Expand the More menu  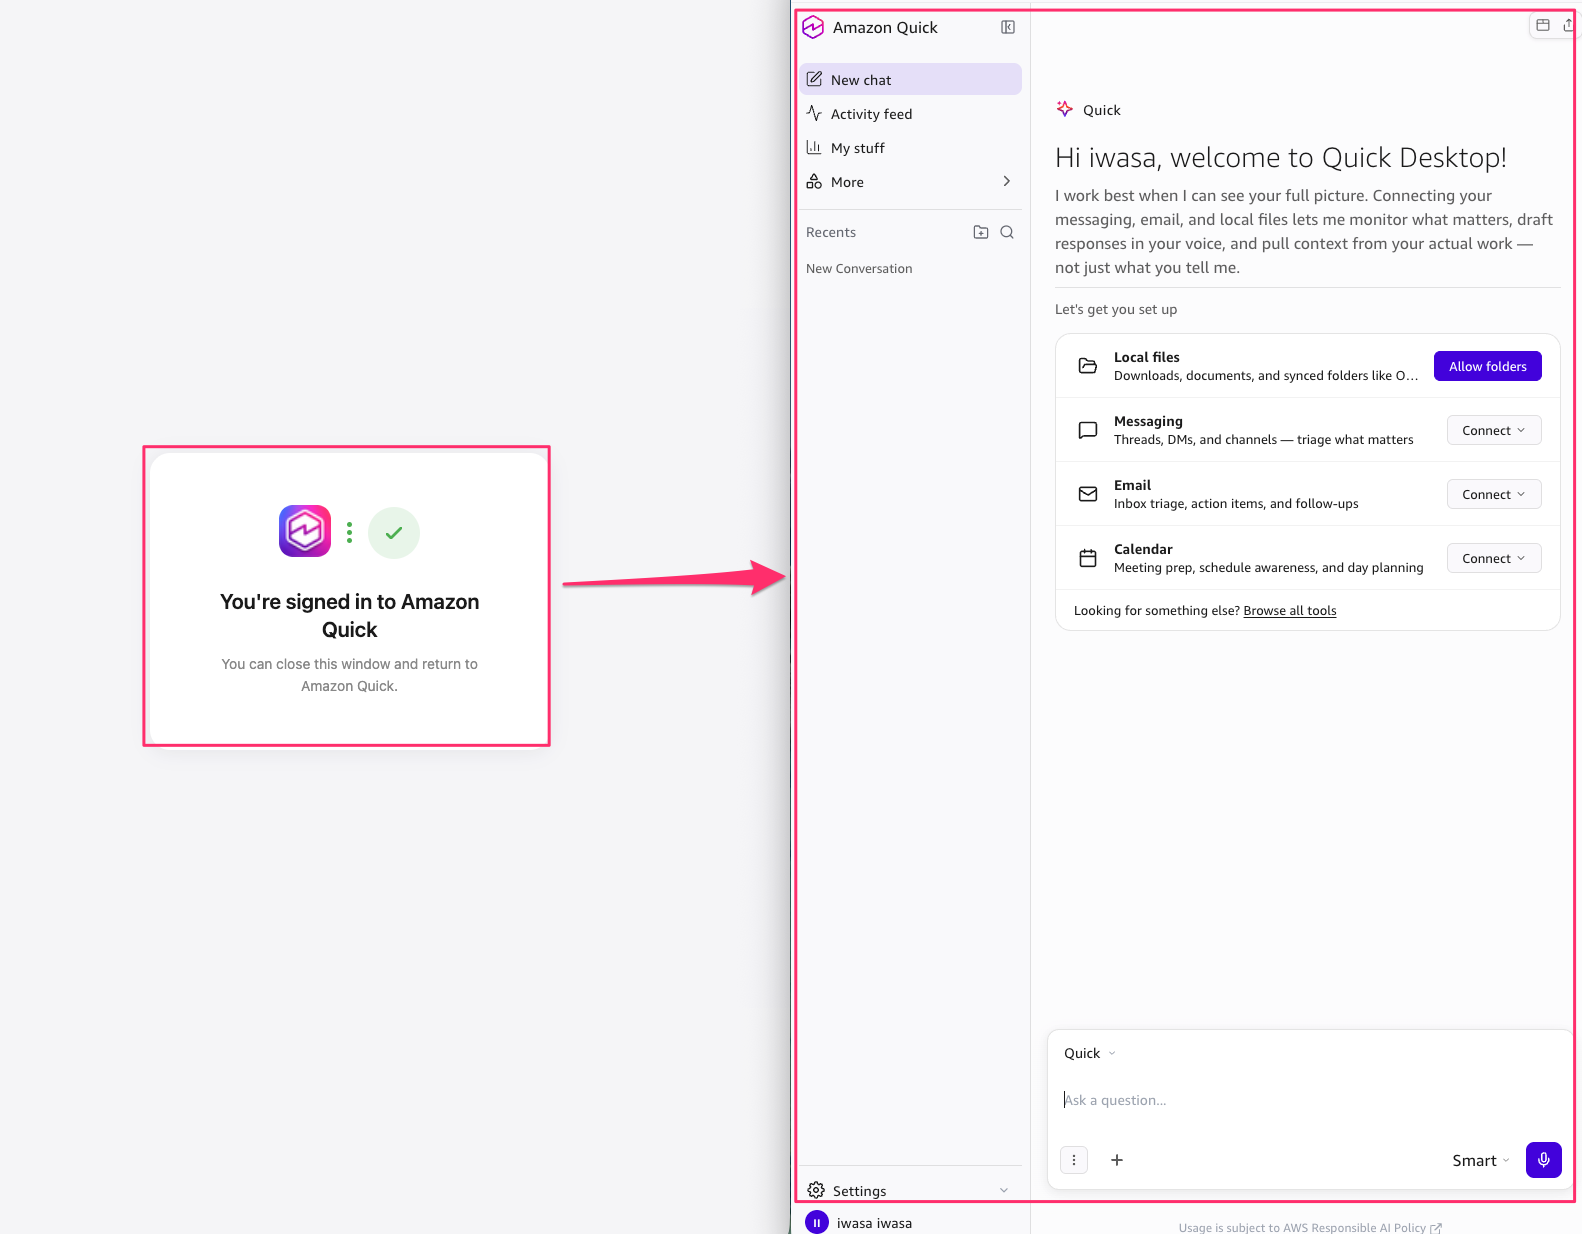(910, 181)
